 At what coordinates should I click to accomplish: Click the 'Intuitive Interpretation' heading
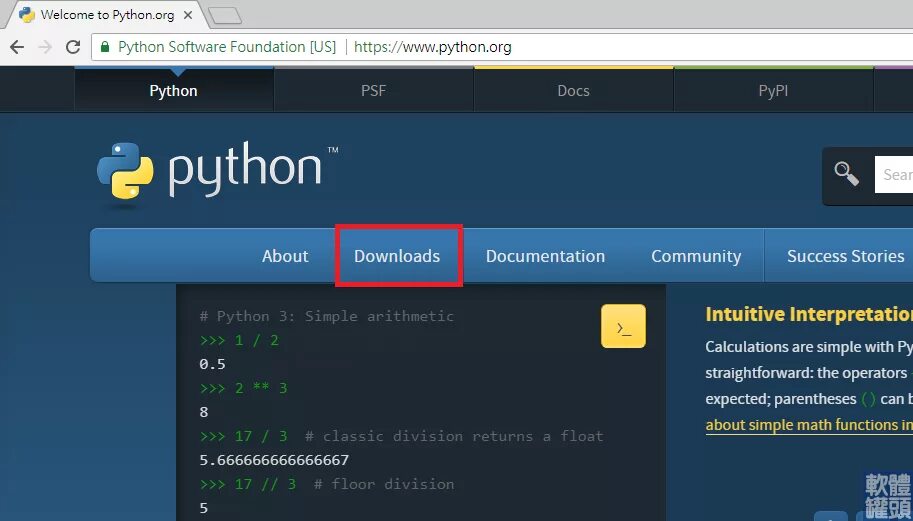click(x=809, y=314)
